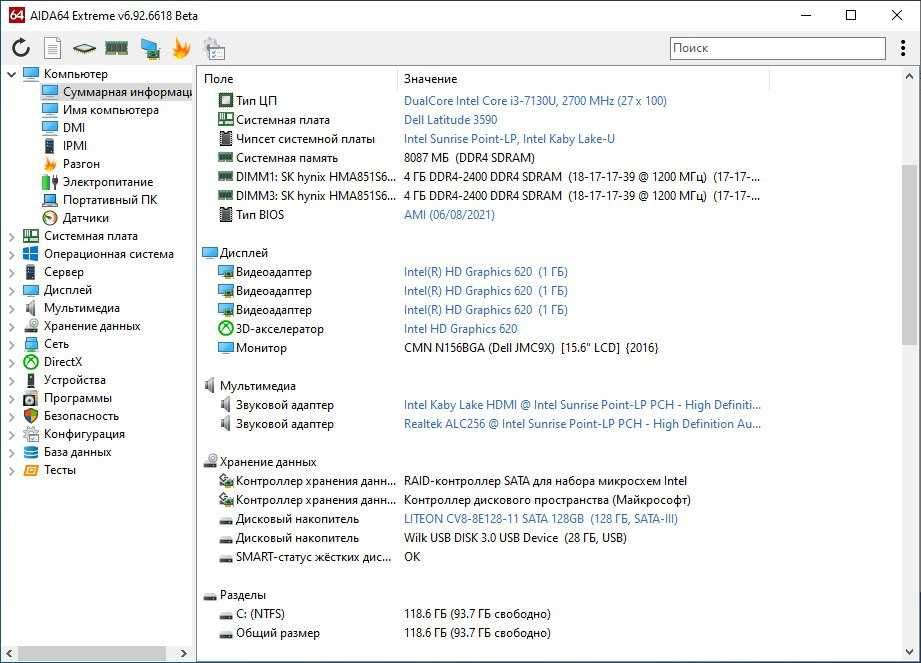
Task: Select the Общий размер row
Action: point(384,633)
